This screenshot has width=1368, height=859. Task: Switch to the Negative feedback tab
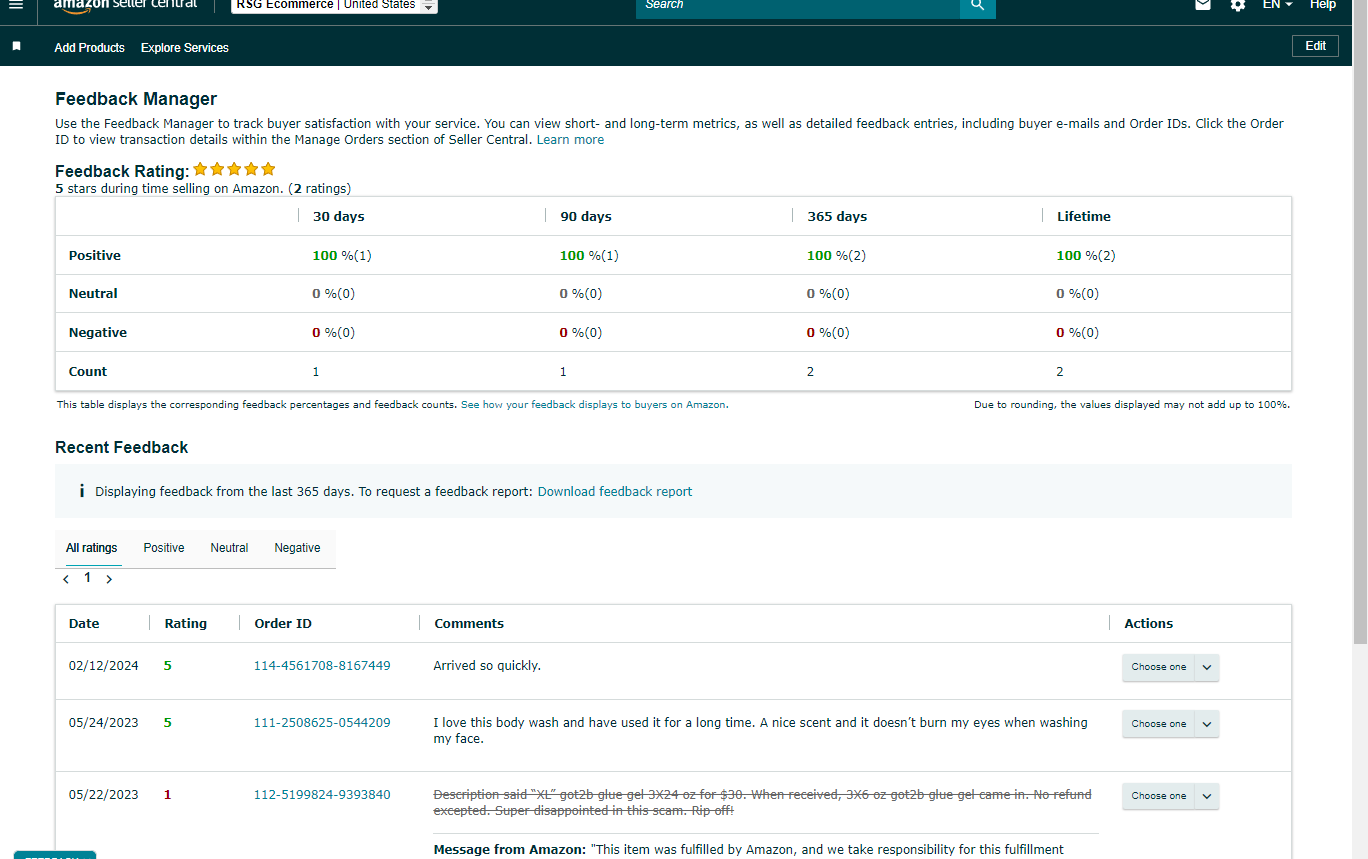298,548
